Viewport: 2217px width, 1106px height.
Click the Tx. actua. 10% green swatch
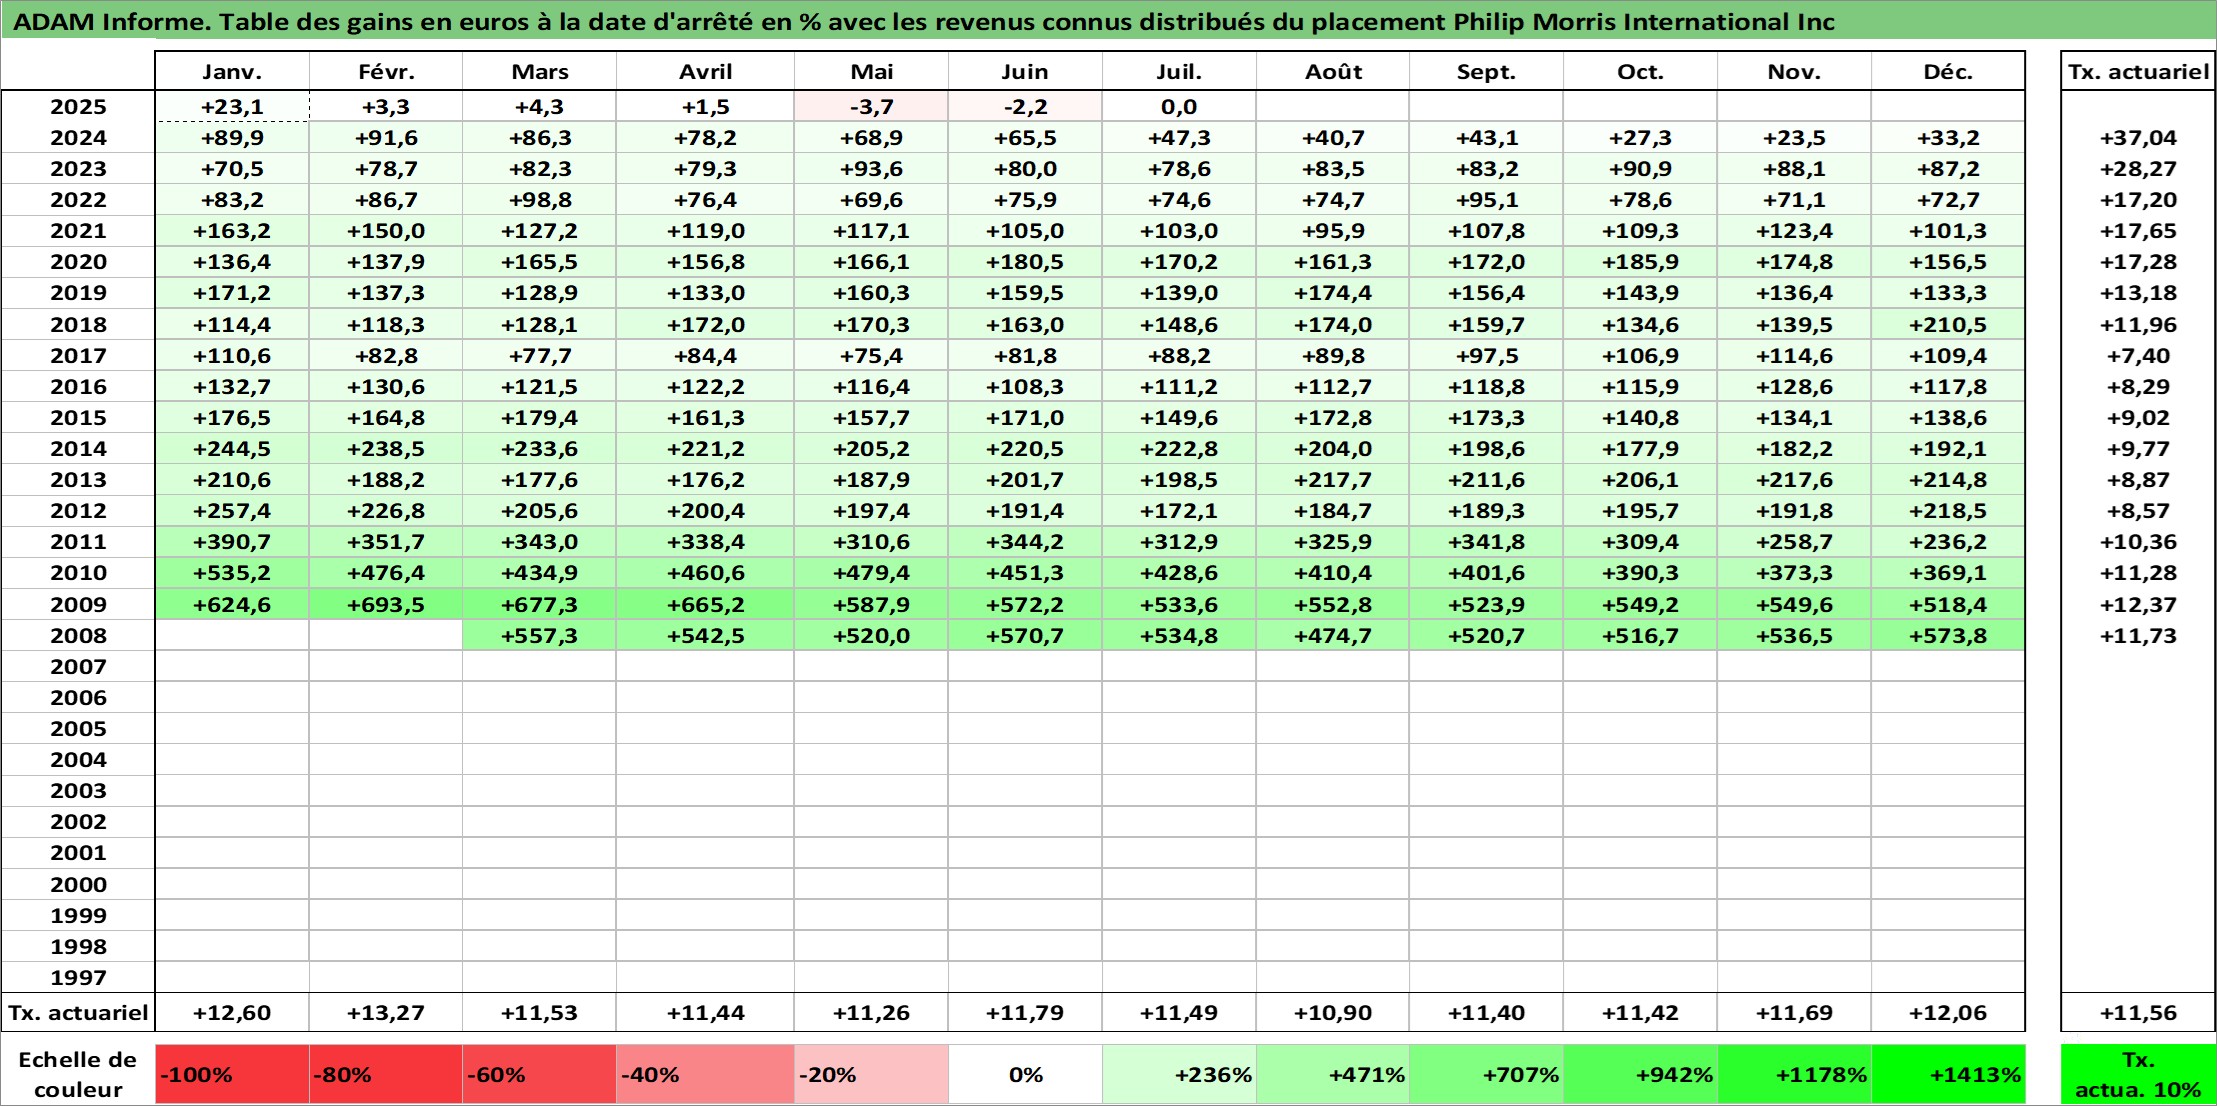pos(2138,1074)
